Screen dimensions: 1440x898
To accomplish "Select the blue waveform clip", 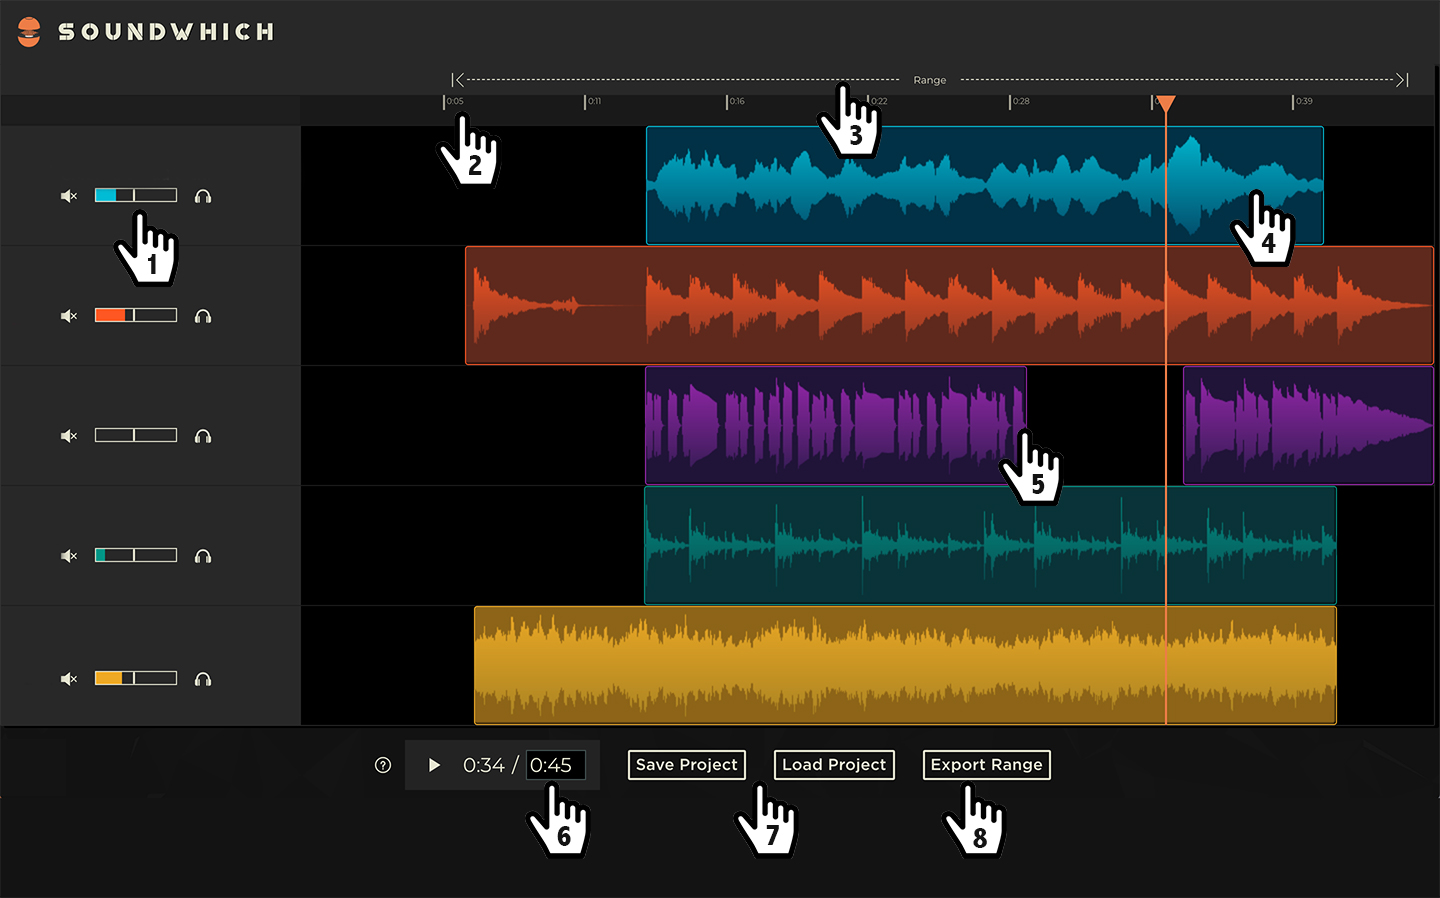I will click(x=985, y=185).
